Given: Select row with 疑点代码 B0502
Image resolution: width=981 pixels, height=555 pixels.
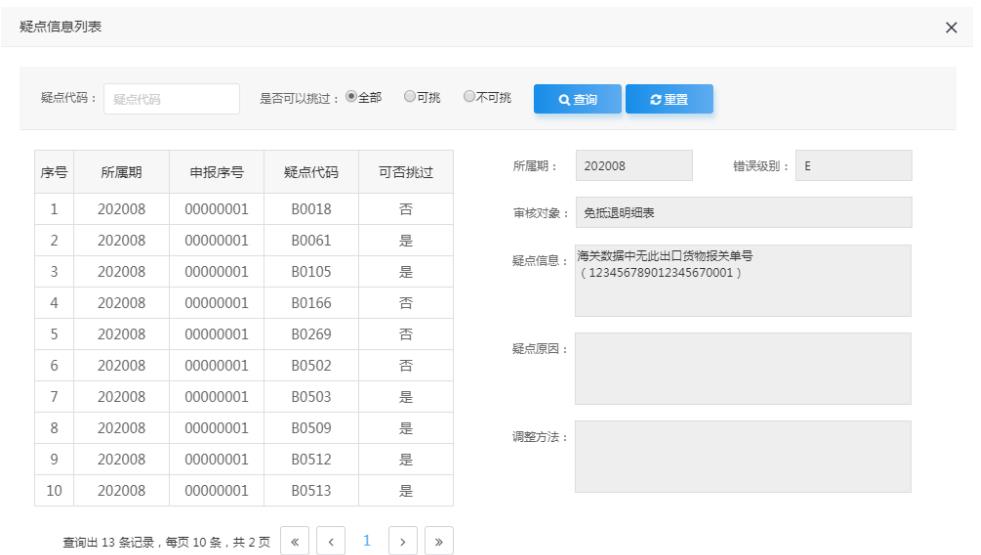Looking at the screenshot, I should click(310, 366).
